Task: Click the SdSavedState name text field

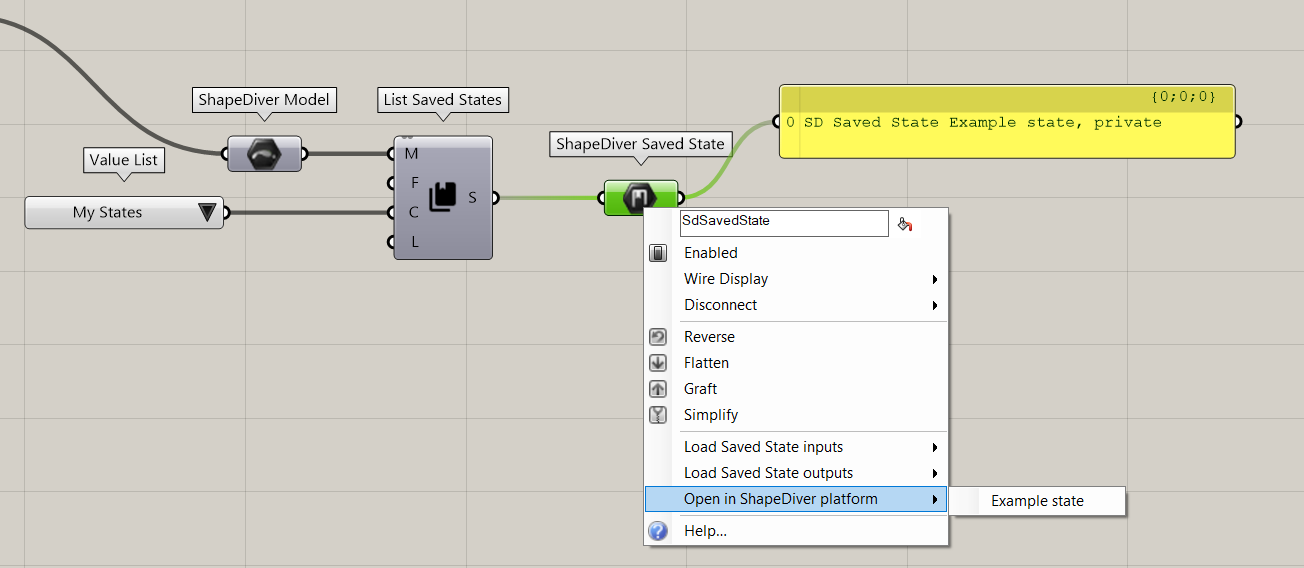Action: tap(783, 222)
